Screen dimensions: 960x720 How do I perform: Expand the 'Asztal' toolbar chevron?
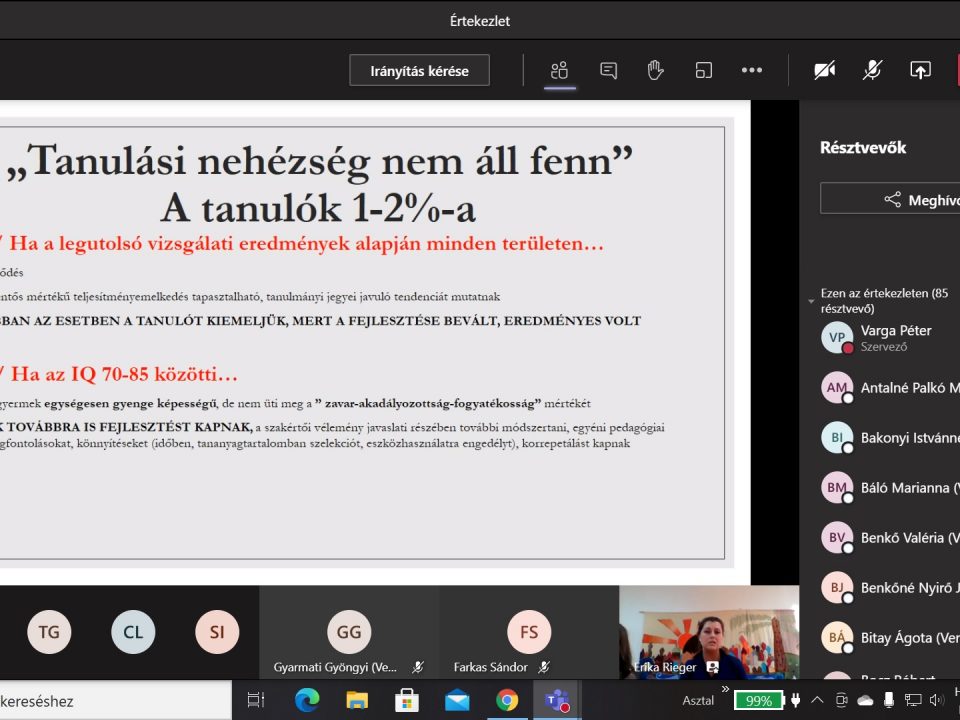pos(725,689)
